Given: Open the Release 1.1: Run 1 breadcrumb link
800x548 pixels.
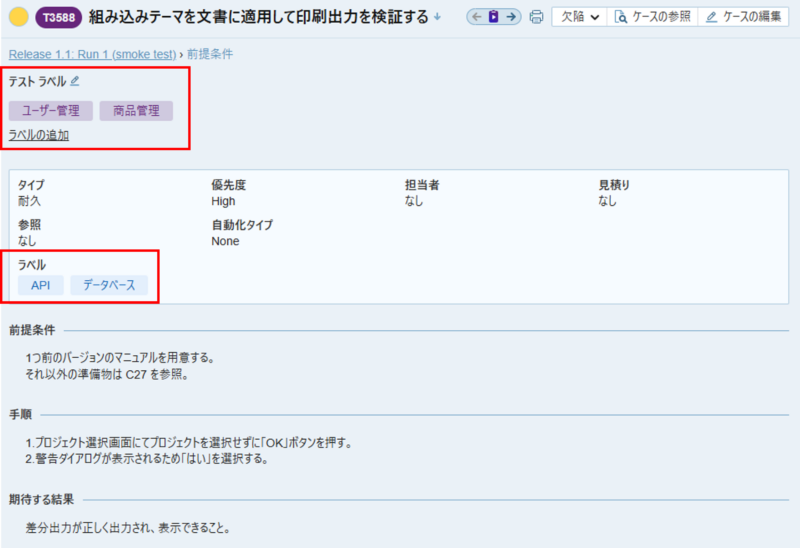Looking at the screenshot, I should 92,53.
